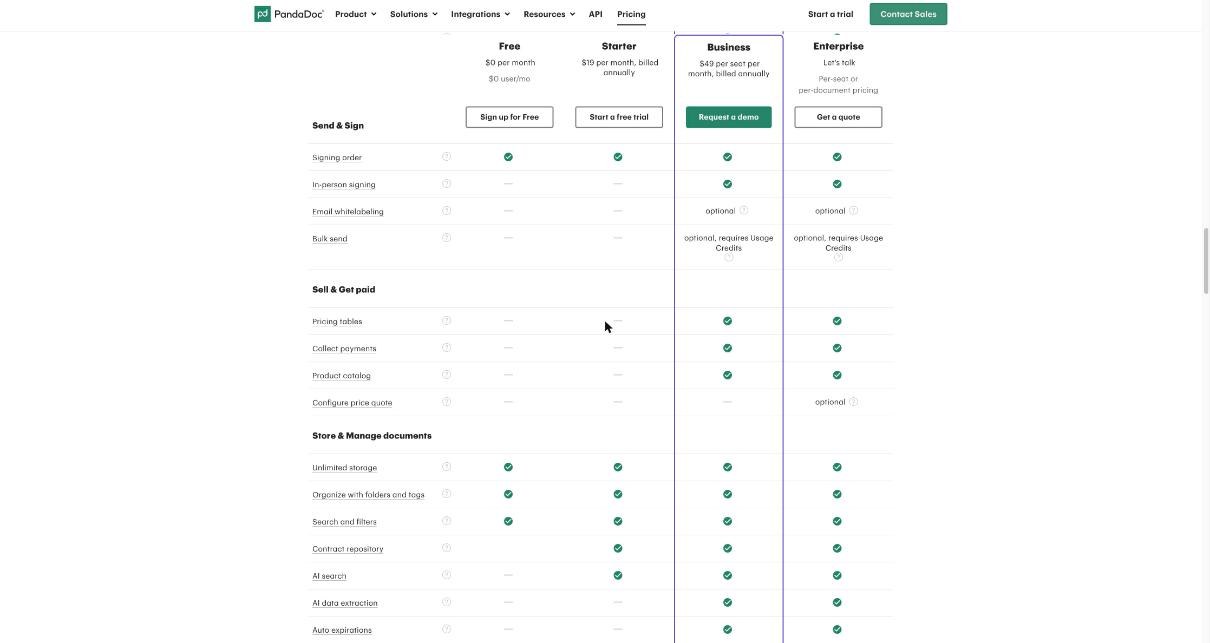Click the Start a trial link
The image size is (1210, 643).
tap(830, 14)
